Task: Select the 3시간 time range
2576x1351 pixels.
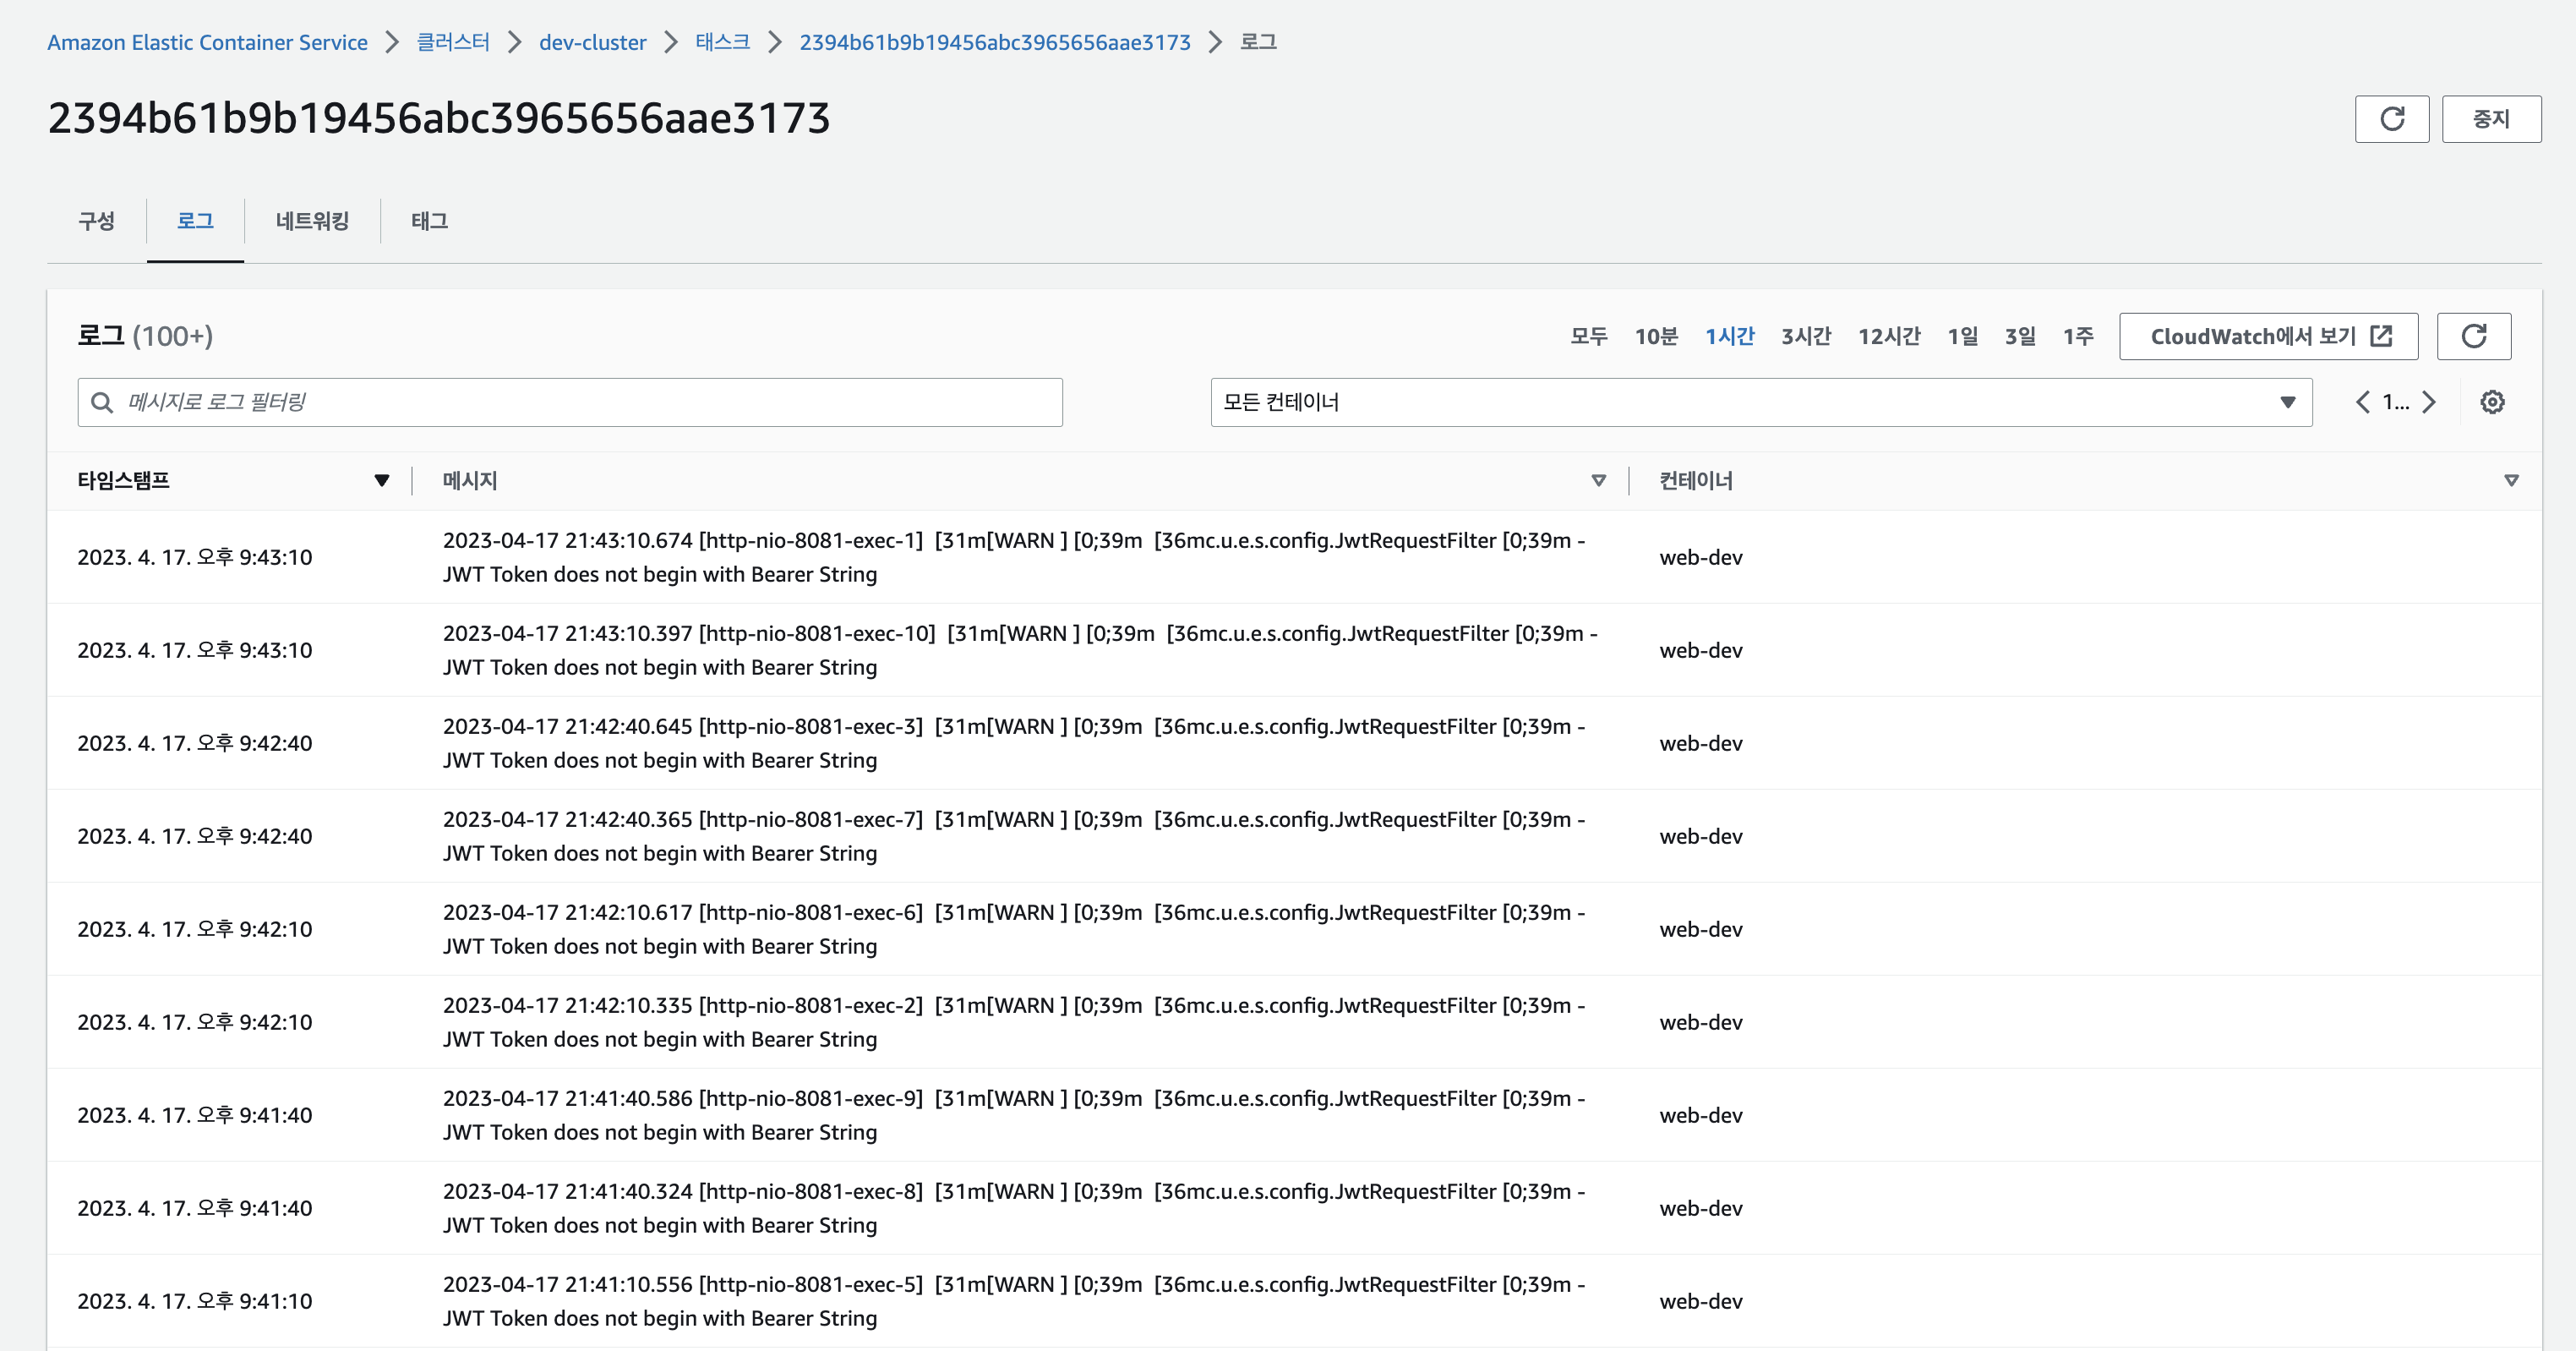Action: 1805,336
